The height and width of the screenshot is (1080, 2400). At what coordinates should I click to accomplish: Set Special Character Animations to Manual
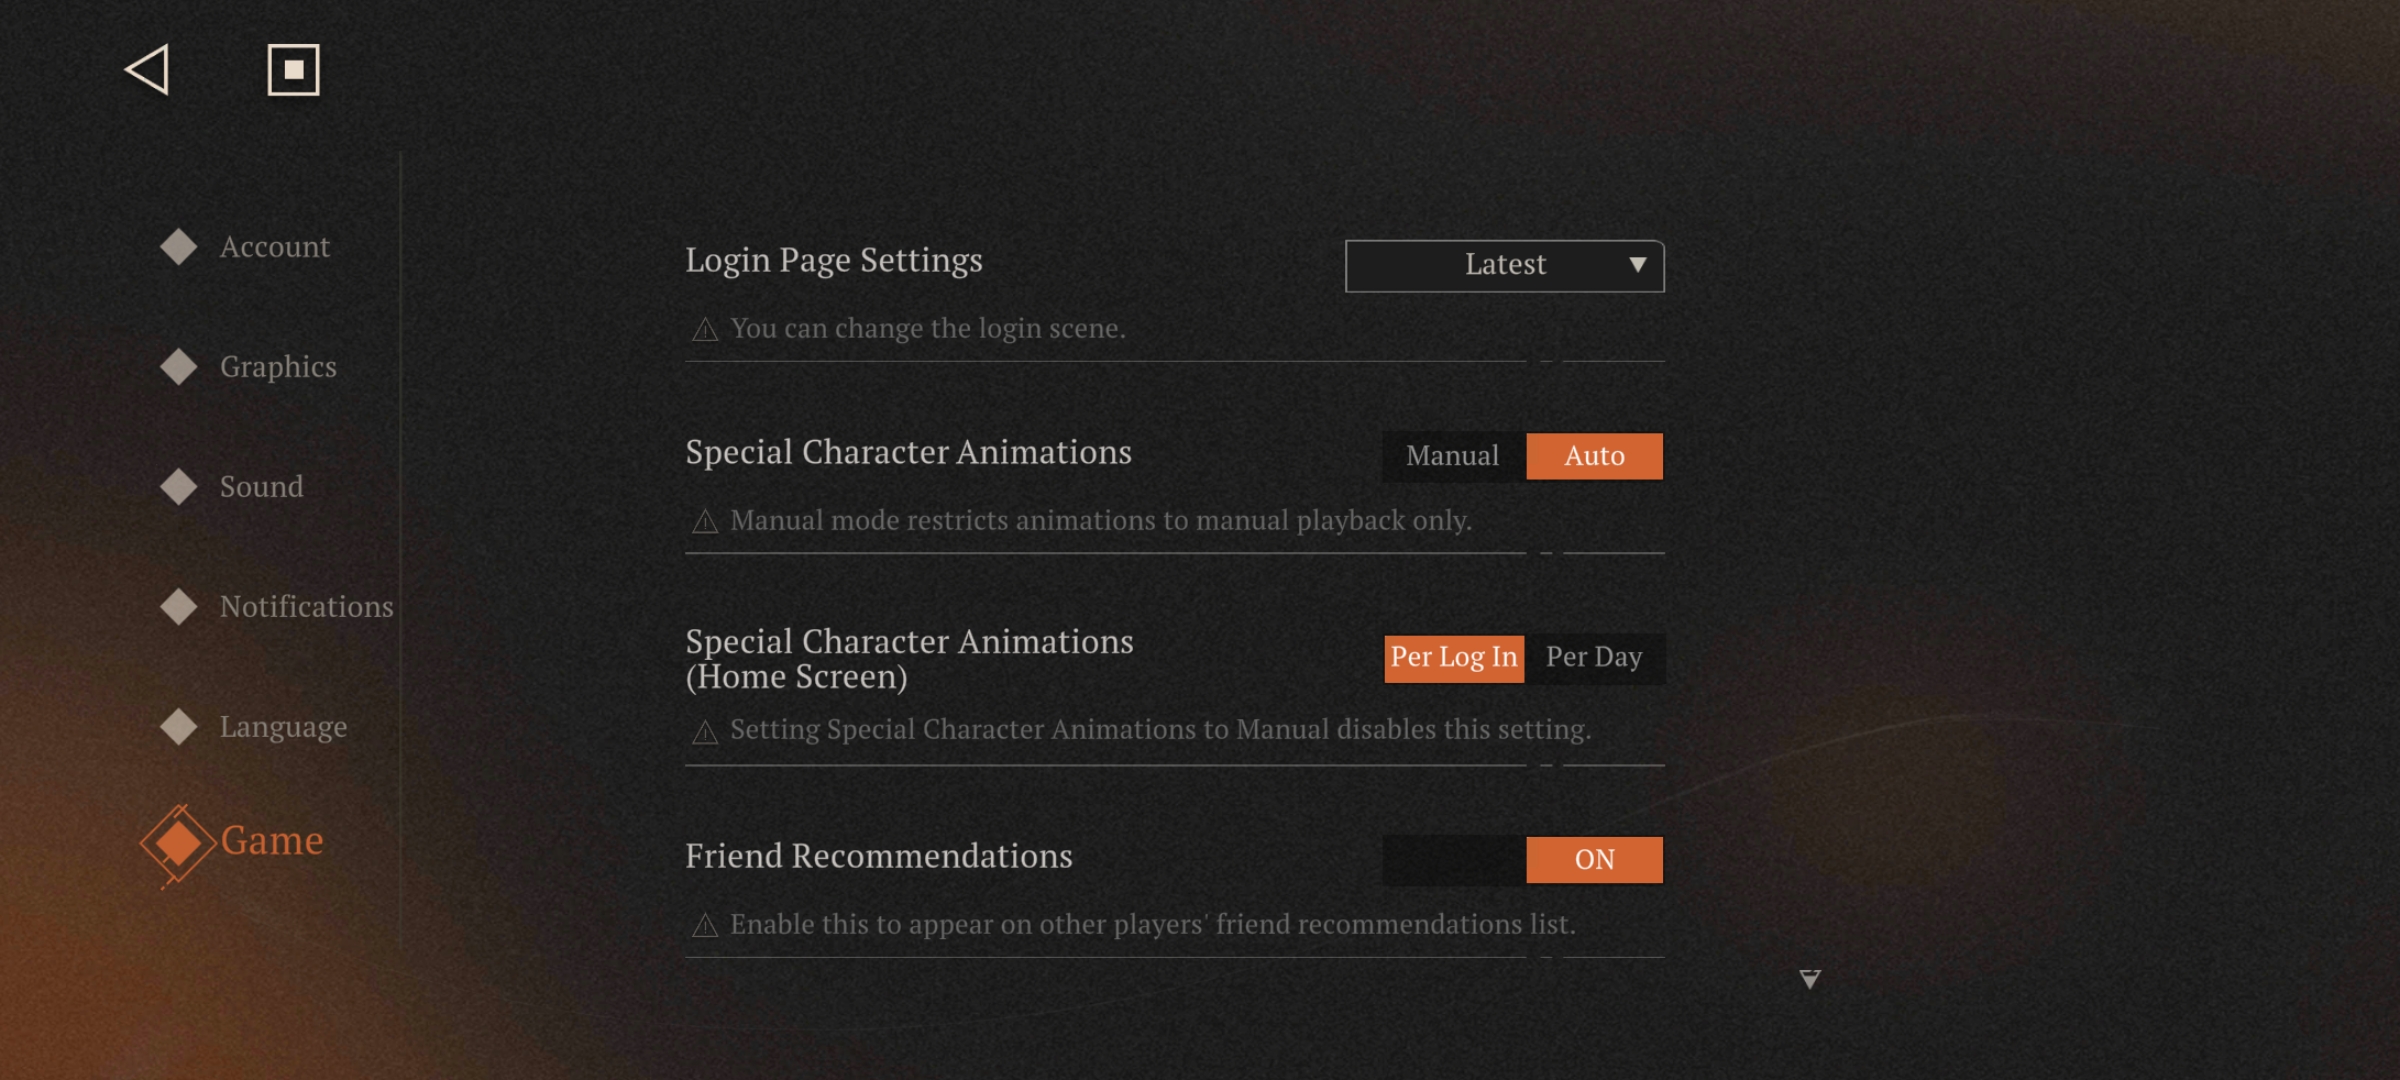[1453, 456]
